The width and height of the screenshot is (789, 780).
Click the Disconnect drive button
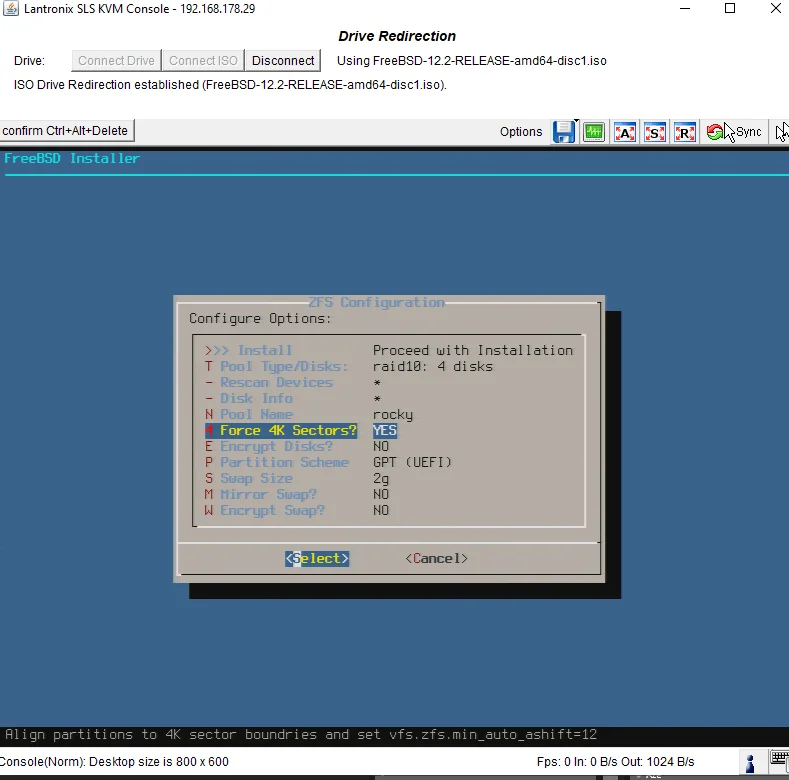(x=283, y=60)
